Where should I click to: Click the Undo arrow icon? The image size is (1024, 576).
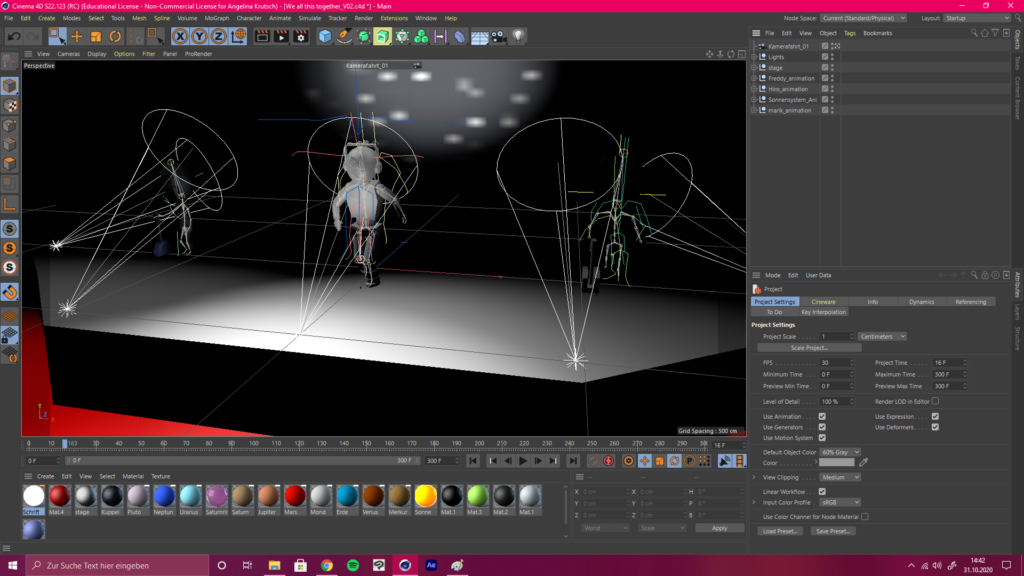[14, 37]
